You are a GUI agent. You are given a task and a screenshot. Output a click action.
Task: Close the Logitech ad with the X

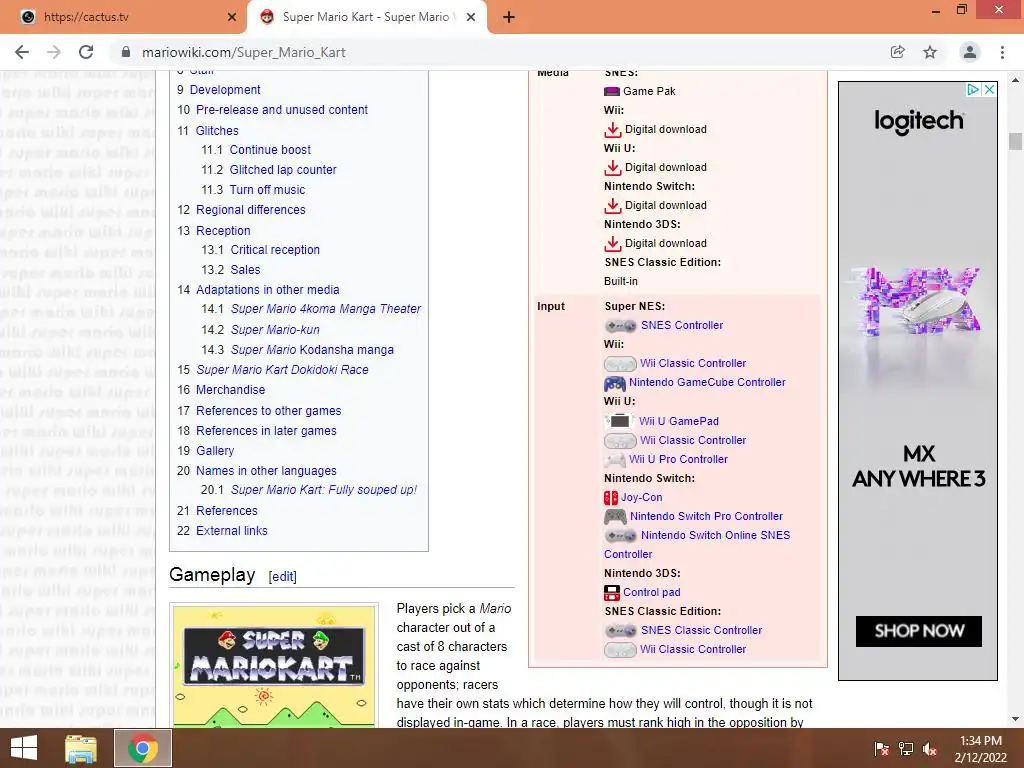tap(989, 89)
